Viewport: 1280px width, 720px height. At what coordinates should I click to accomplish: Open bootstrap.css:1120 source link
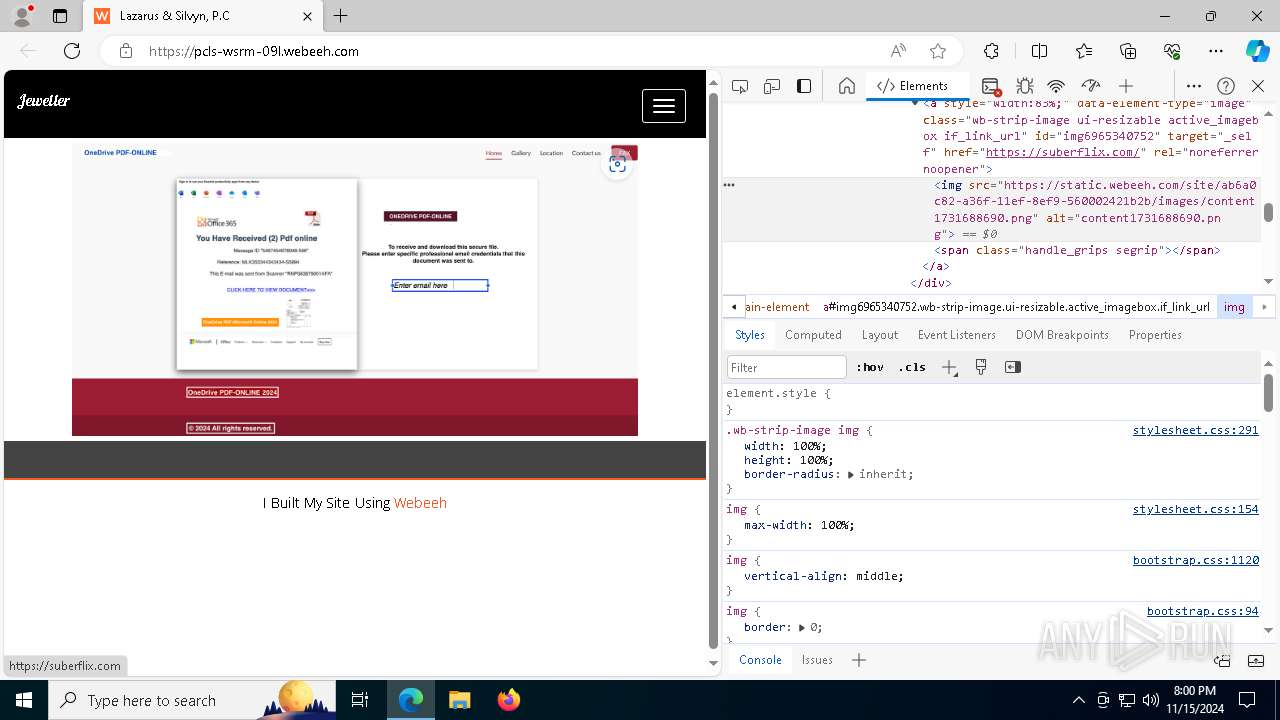1195,560
